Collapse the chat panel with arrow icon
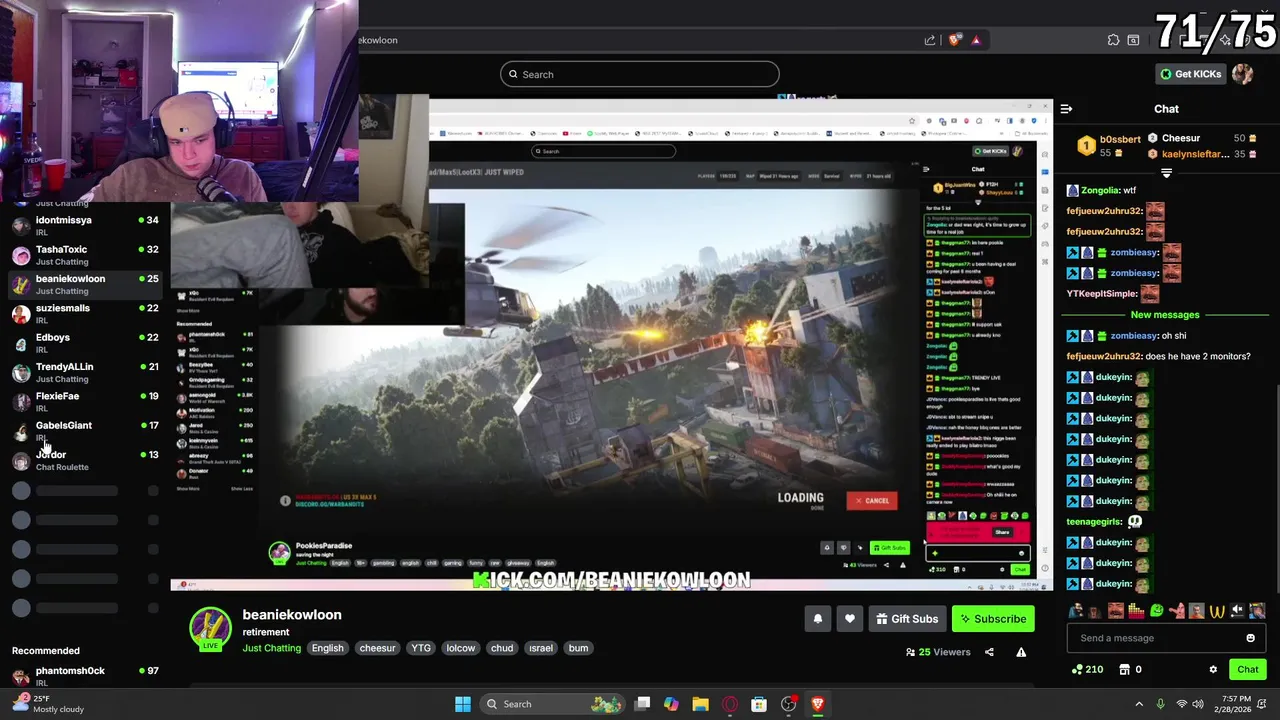Screen dimensions: 1280x720 (1066, 109)
